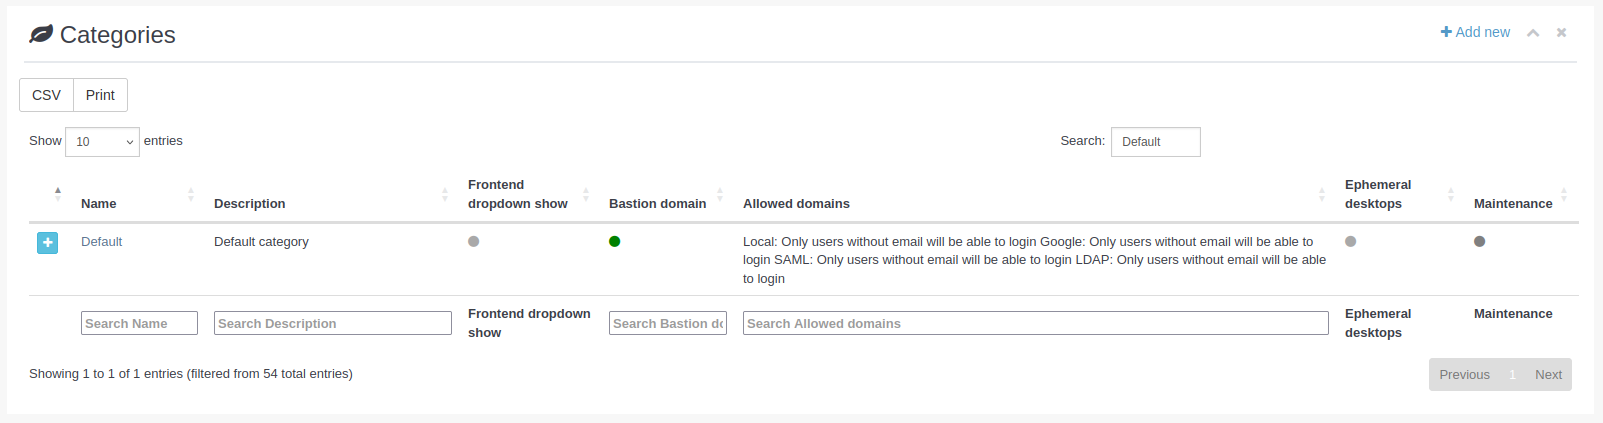1603x423 pixels.
Task: Sort by Maintenance column header
Action: pyautogui.click(x=1512, y=203)
